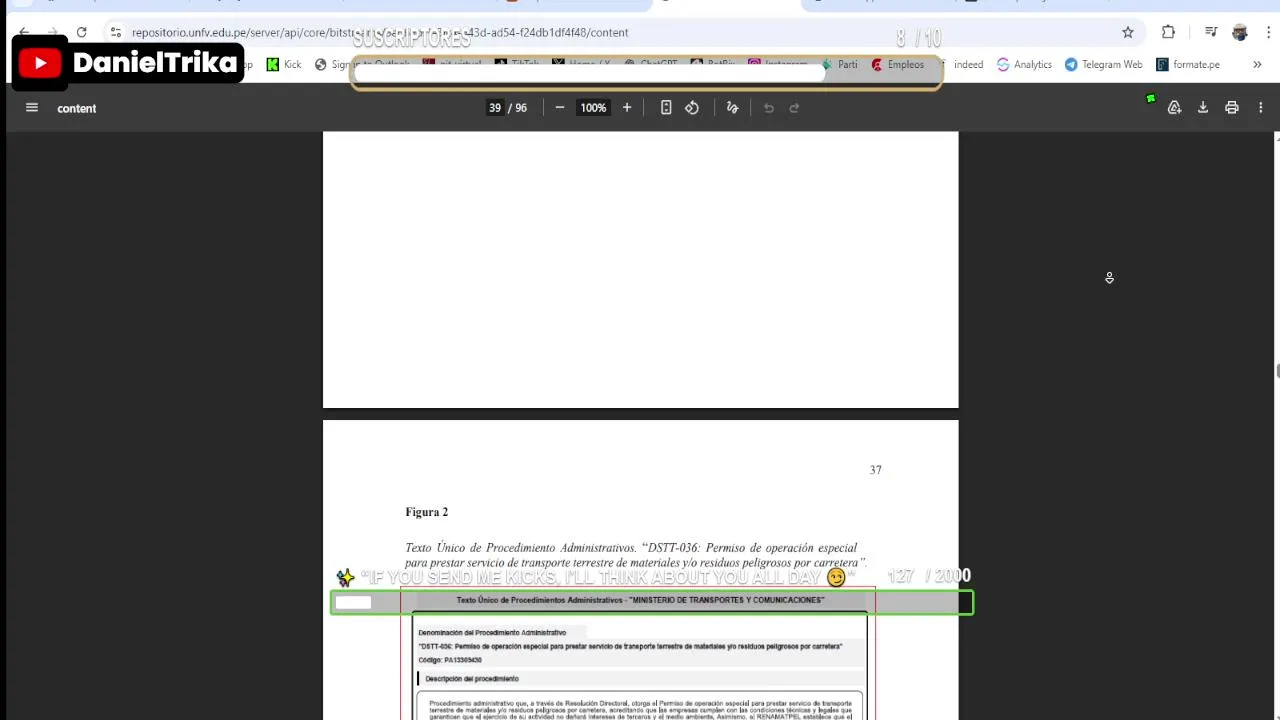The image size is (1280, 720).
Task: Click the 'Denominación del Procedimiento Administrativo' text
Action: pos(492,633)
